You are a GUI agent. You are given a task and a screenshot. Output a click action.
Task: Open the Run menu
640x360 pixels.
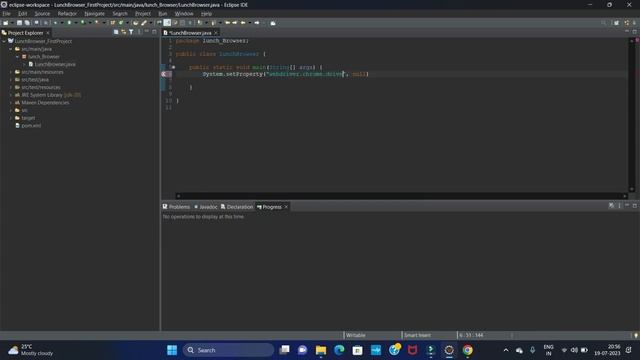pyautogui.click(x=162, y=13)
